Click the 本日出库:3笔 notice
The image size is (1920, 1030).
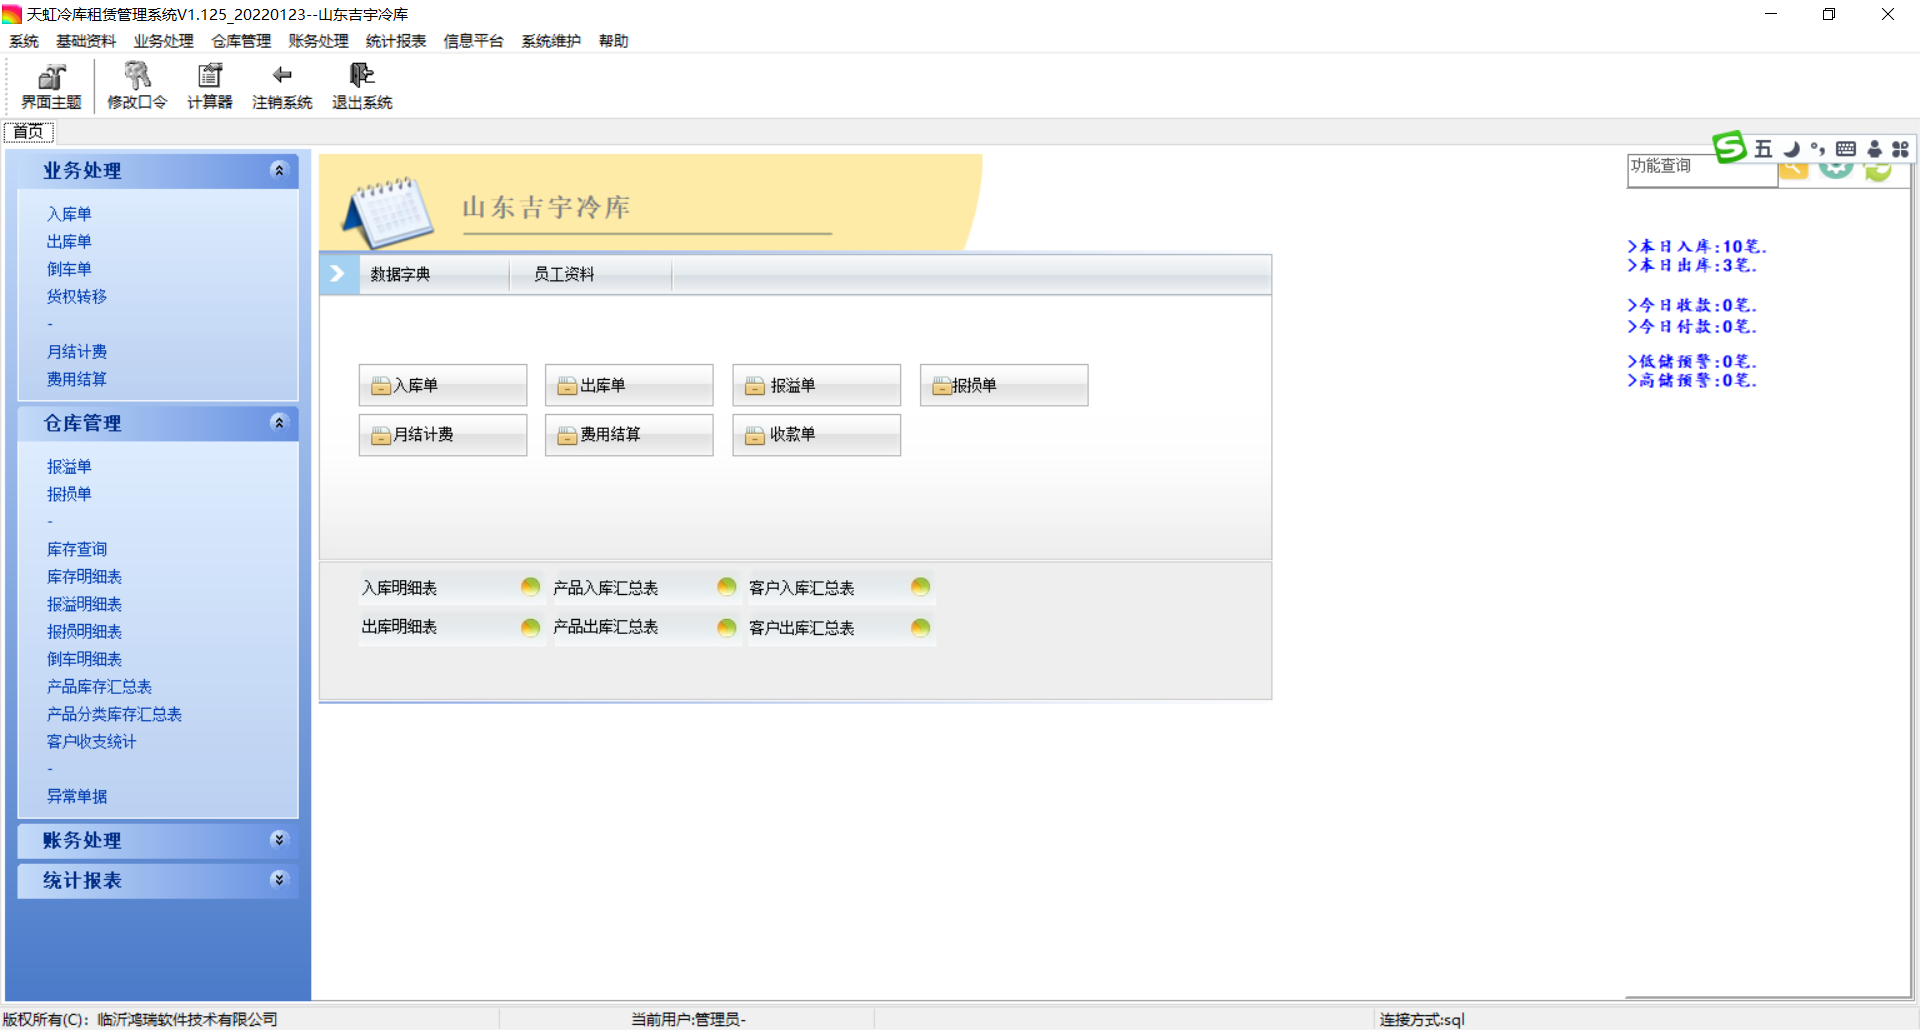pos(1692,265)
